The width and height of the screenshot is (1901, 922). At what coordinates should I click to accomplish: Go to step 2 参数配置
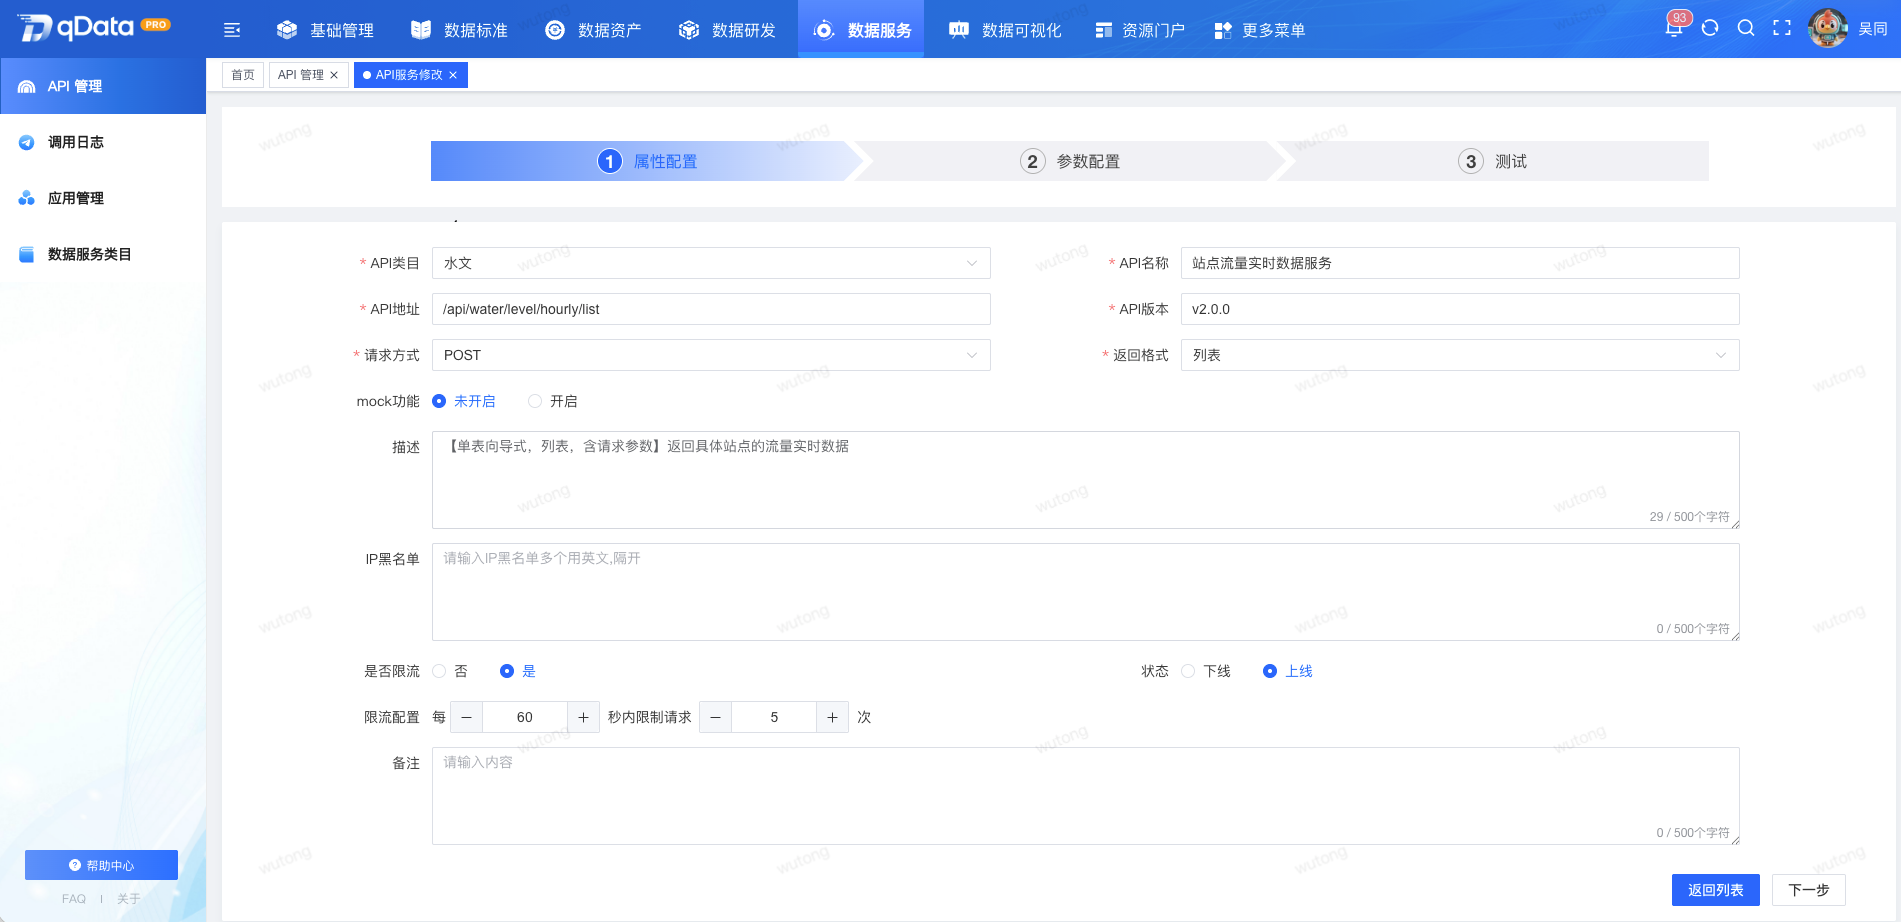[x=1070, y=161]
